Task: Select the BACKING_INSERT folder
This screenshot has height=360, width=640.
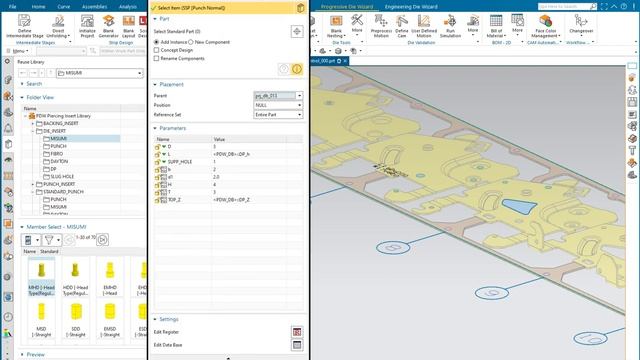Action: pyautogui.click(x=60, y=123)
